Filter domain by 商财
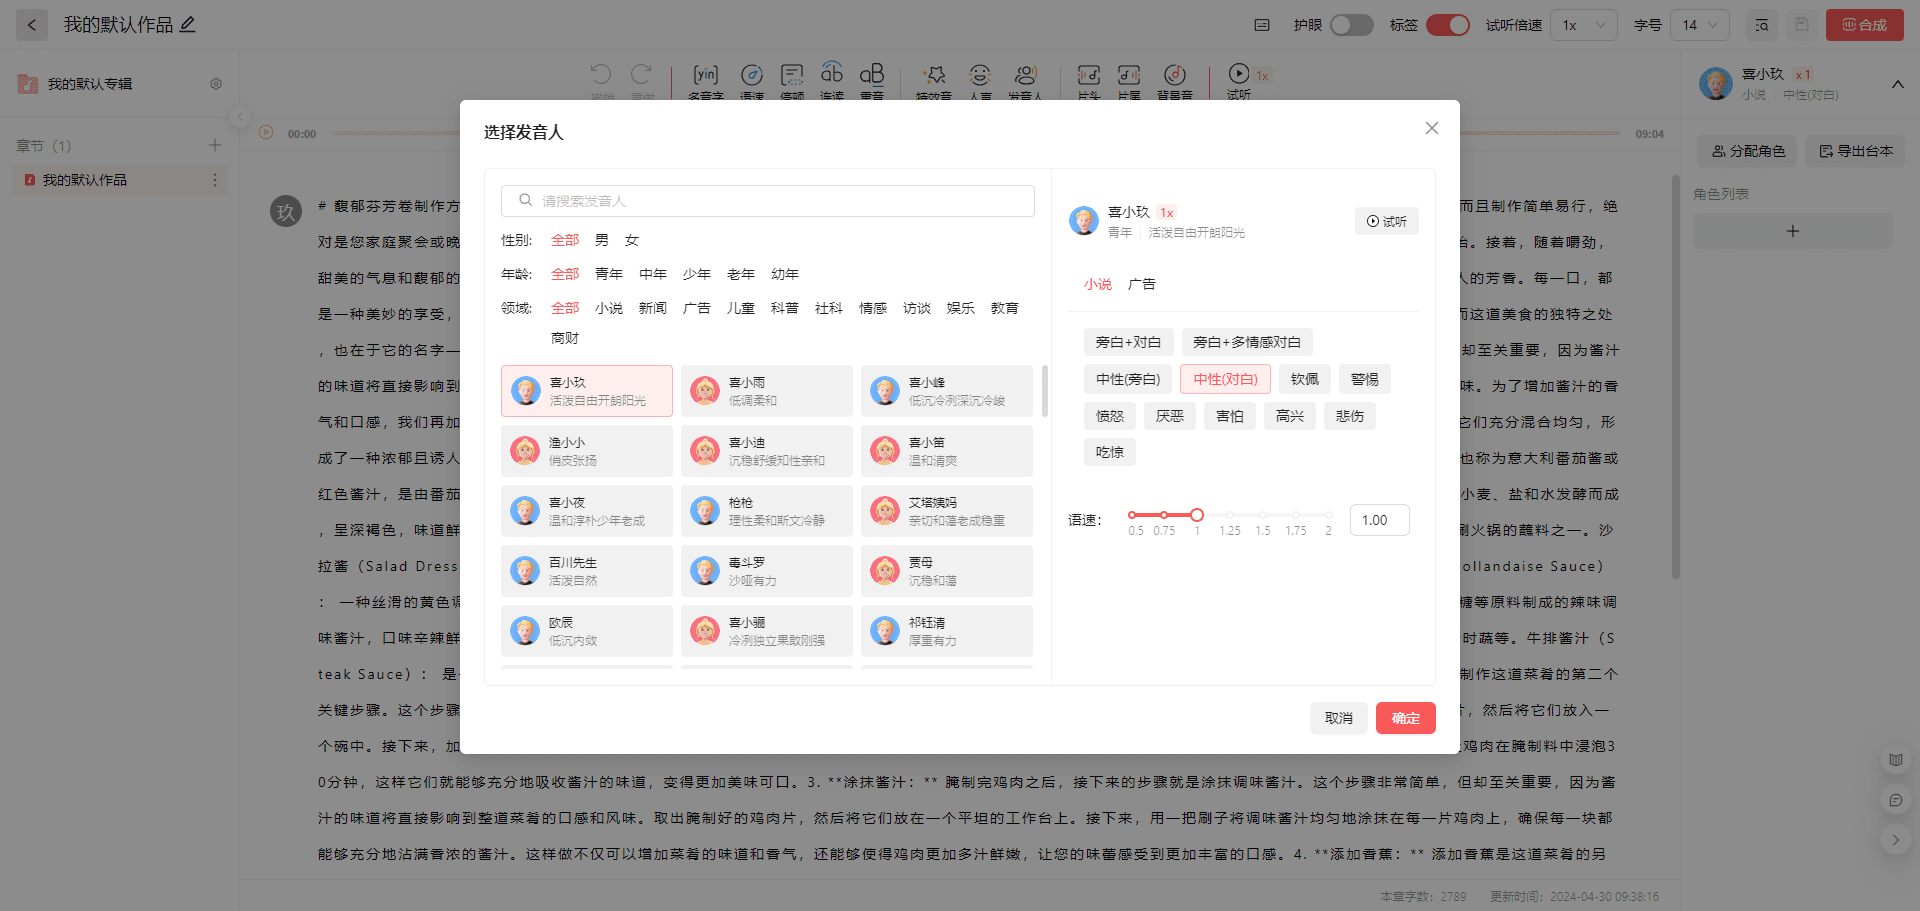 pyautogui.click(x=565, y=338)
